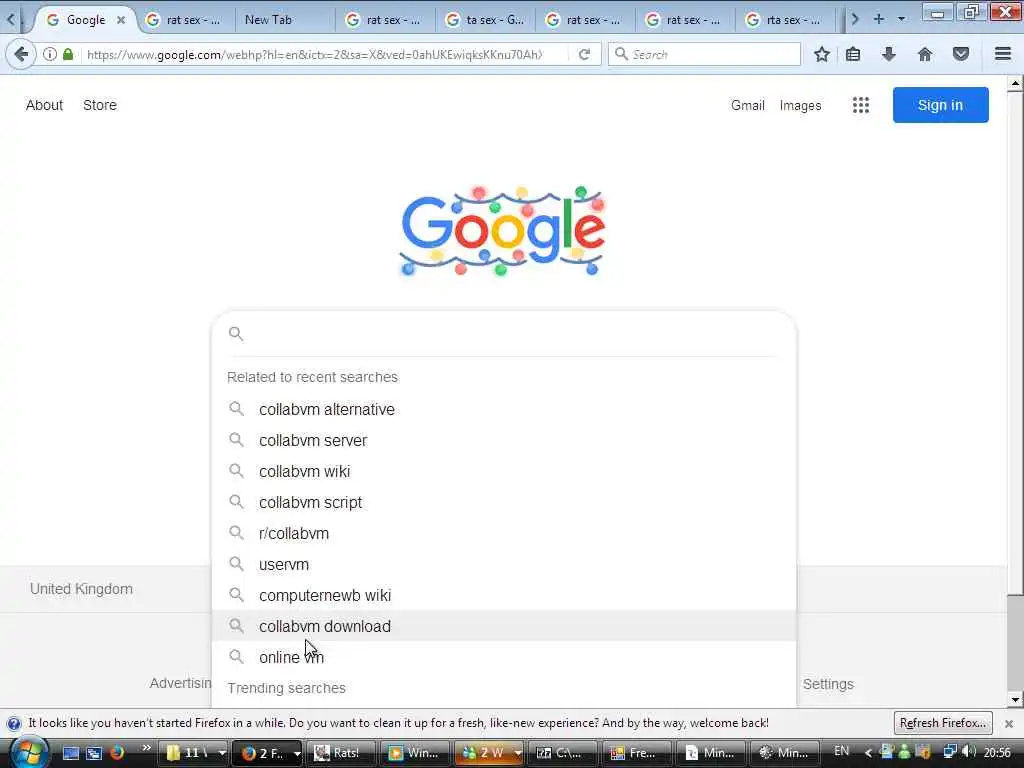Open the About link

[44, 105]
